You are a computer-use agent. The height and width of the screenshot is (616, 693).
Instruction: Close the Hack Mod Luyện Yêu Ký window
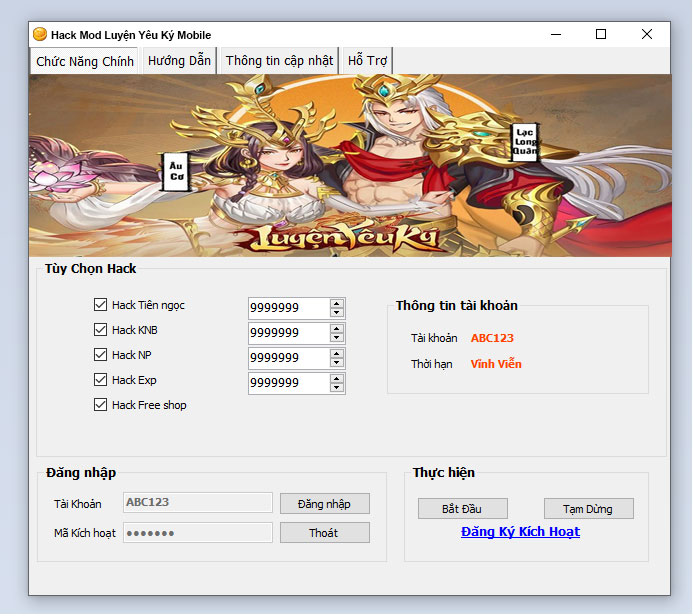(647, 34)
